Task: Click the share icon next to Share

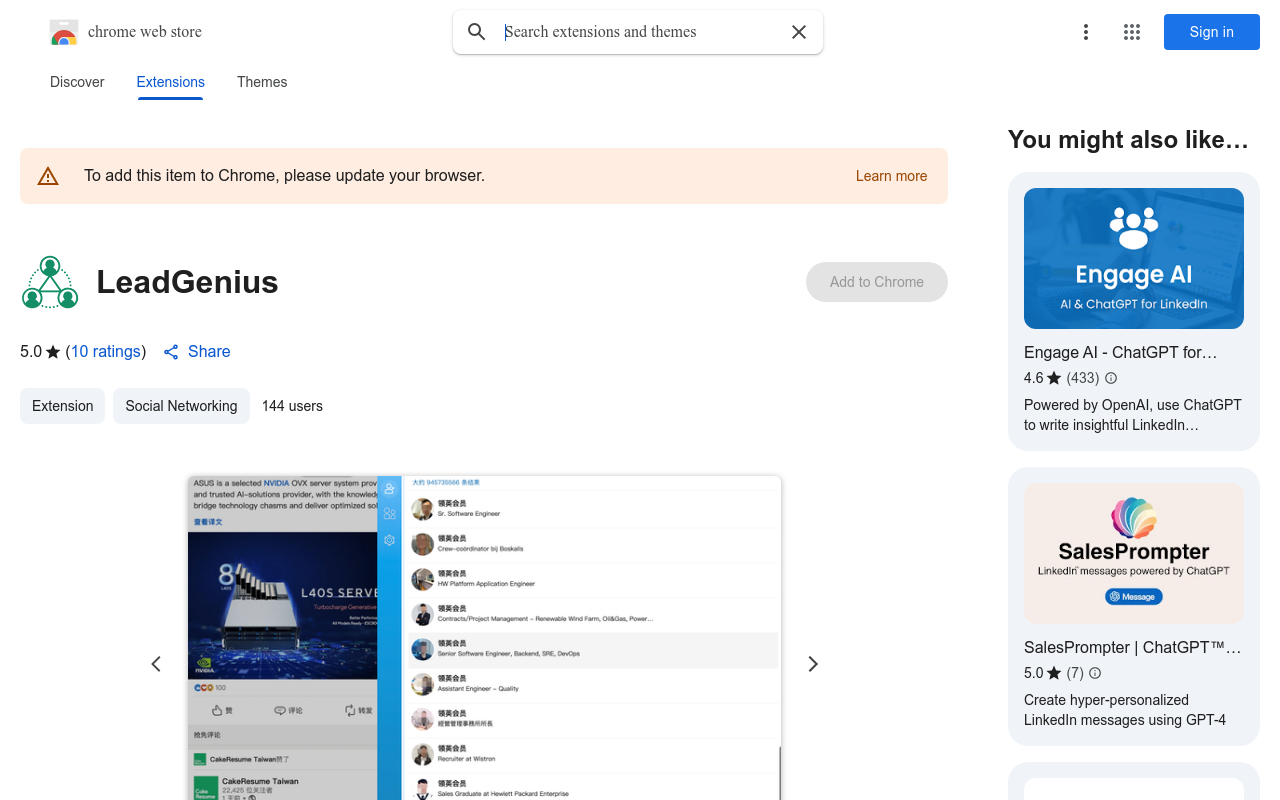Action: point(171,352)
